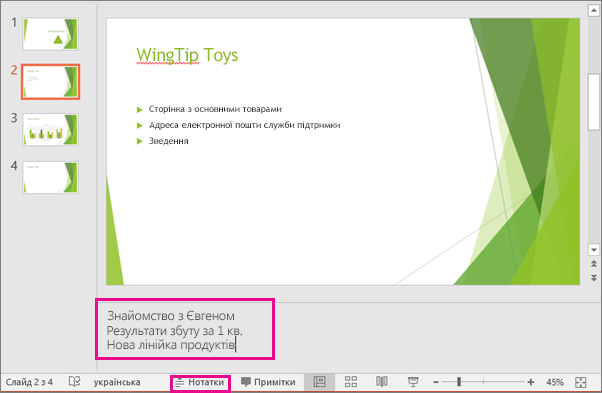The height and width of the screenshot is (393, 602).
Task: Click vertical scrollbar up arrow
Action: pos(594,11)
